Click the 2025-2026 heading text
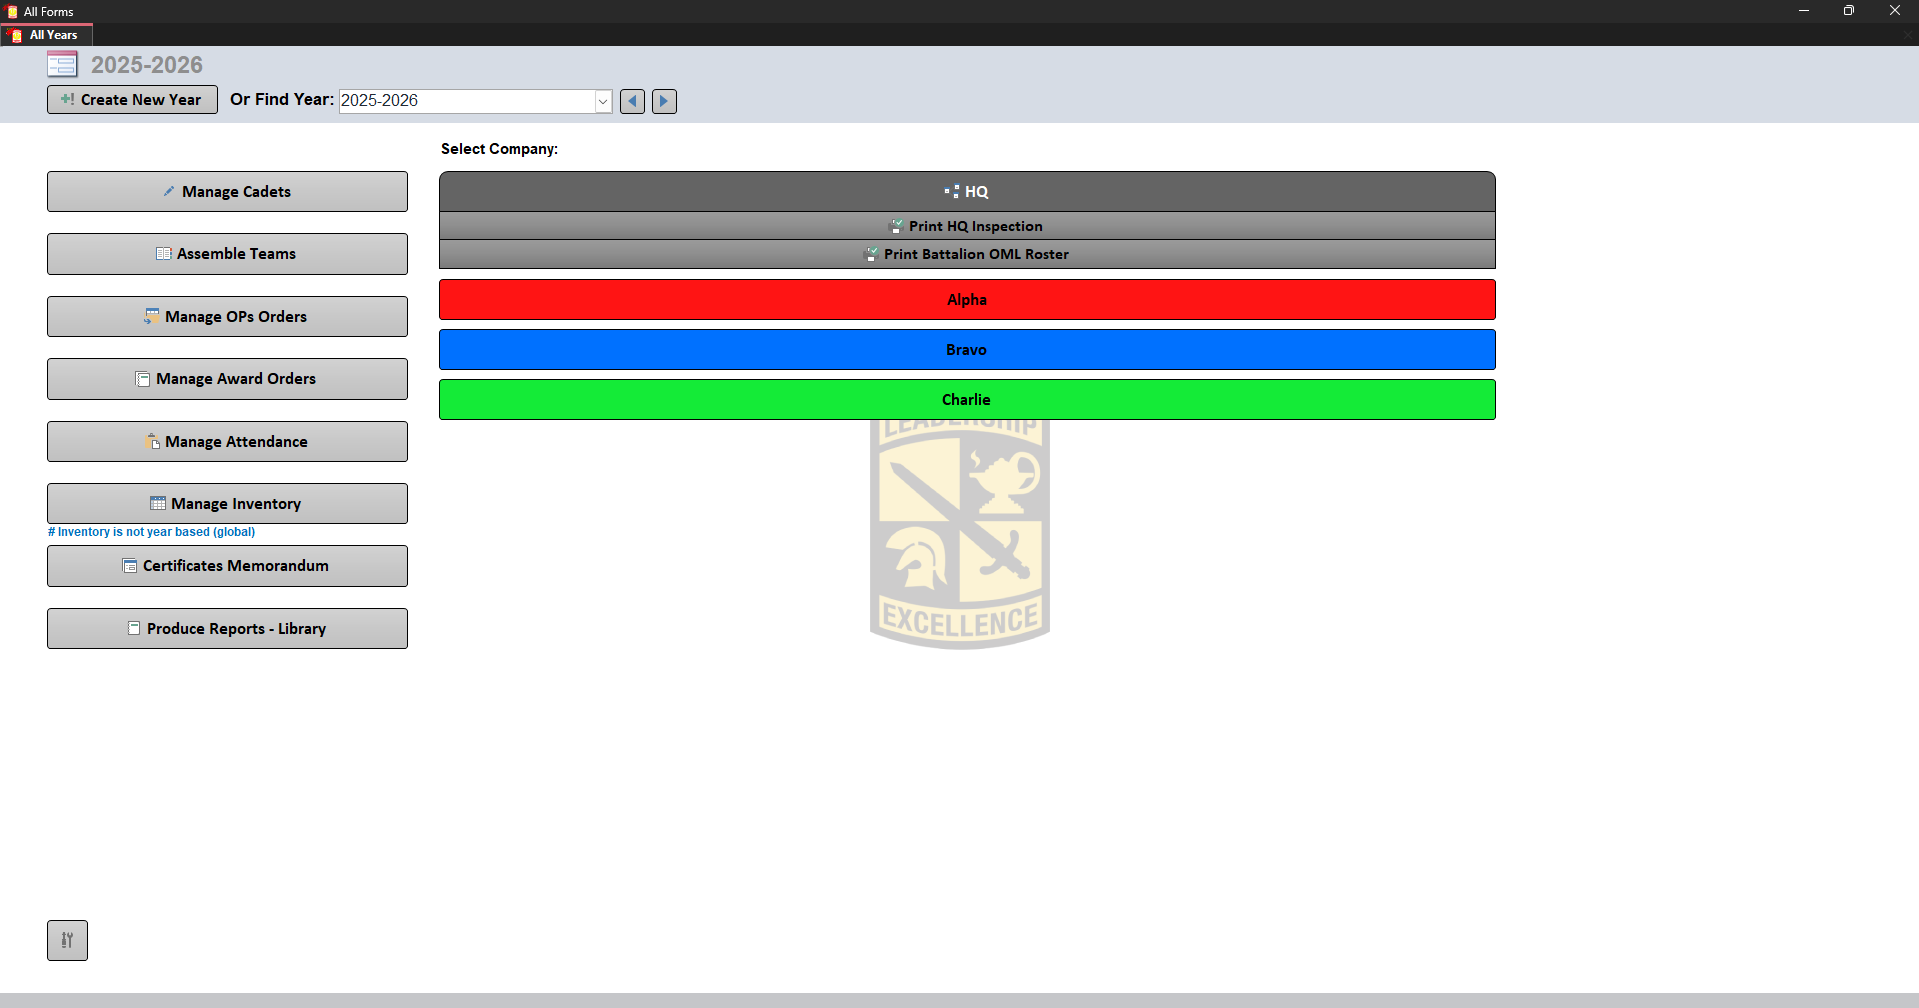Viewport: 1919px width, 1008px height. (147, 65)
